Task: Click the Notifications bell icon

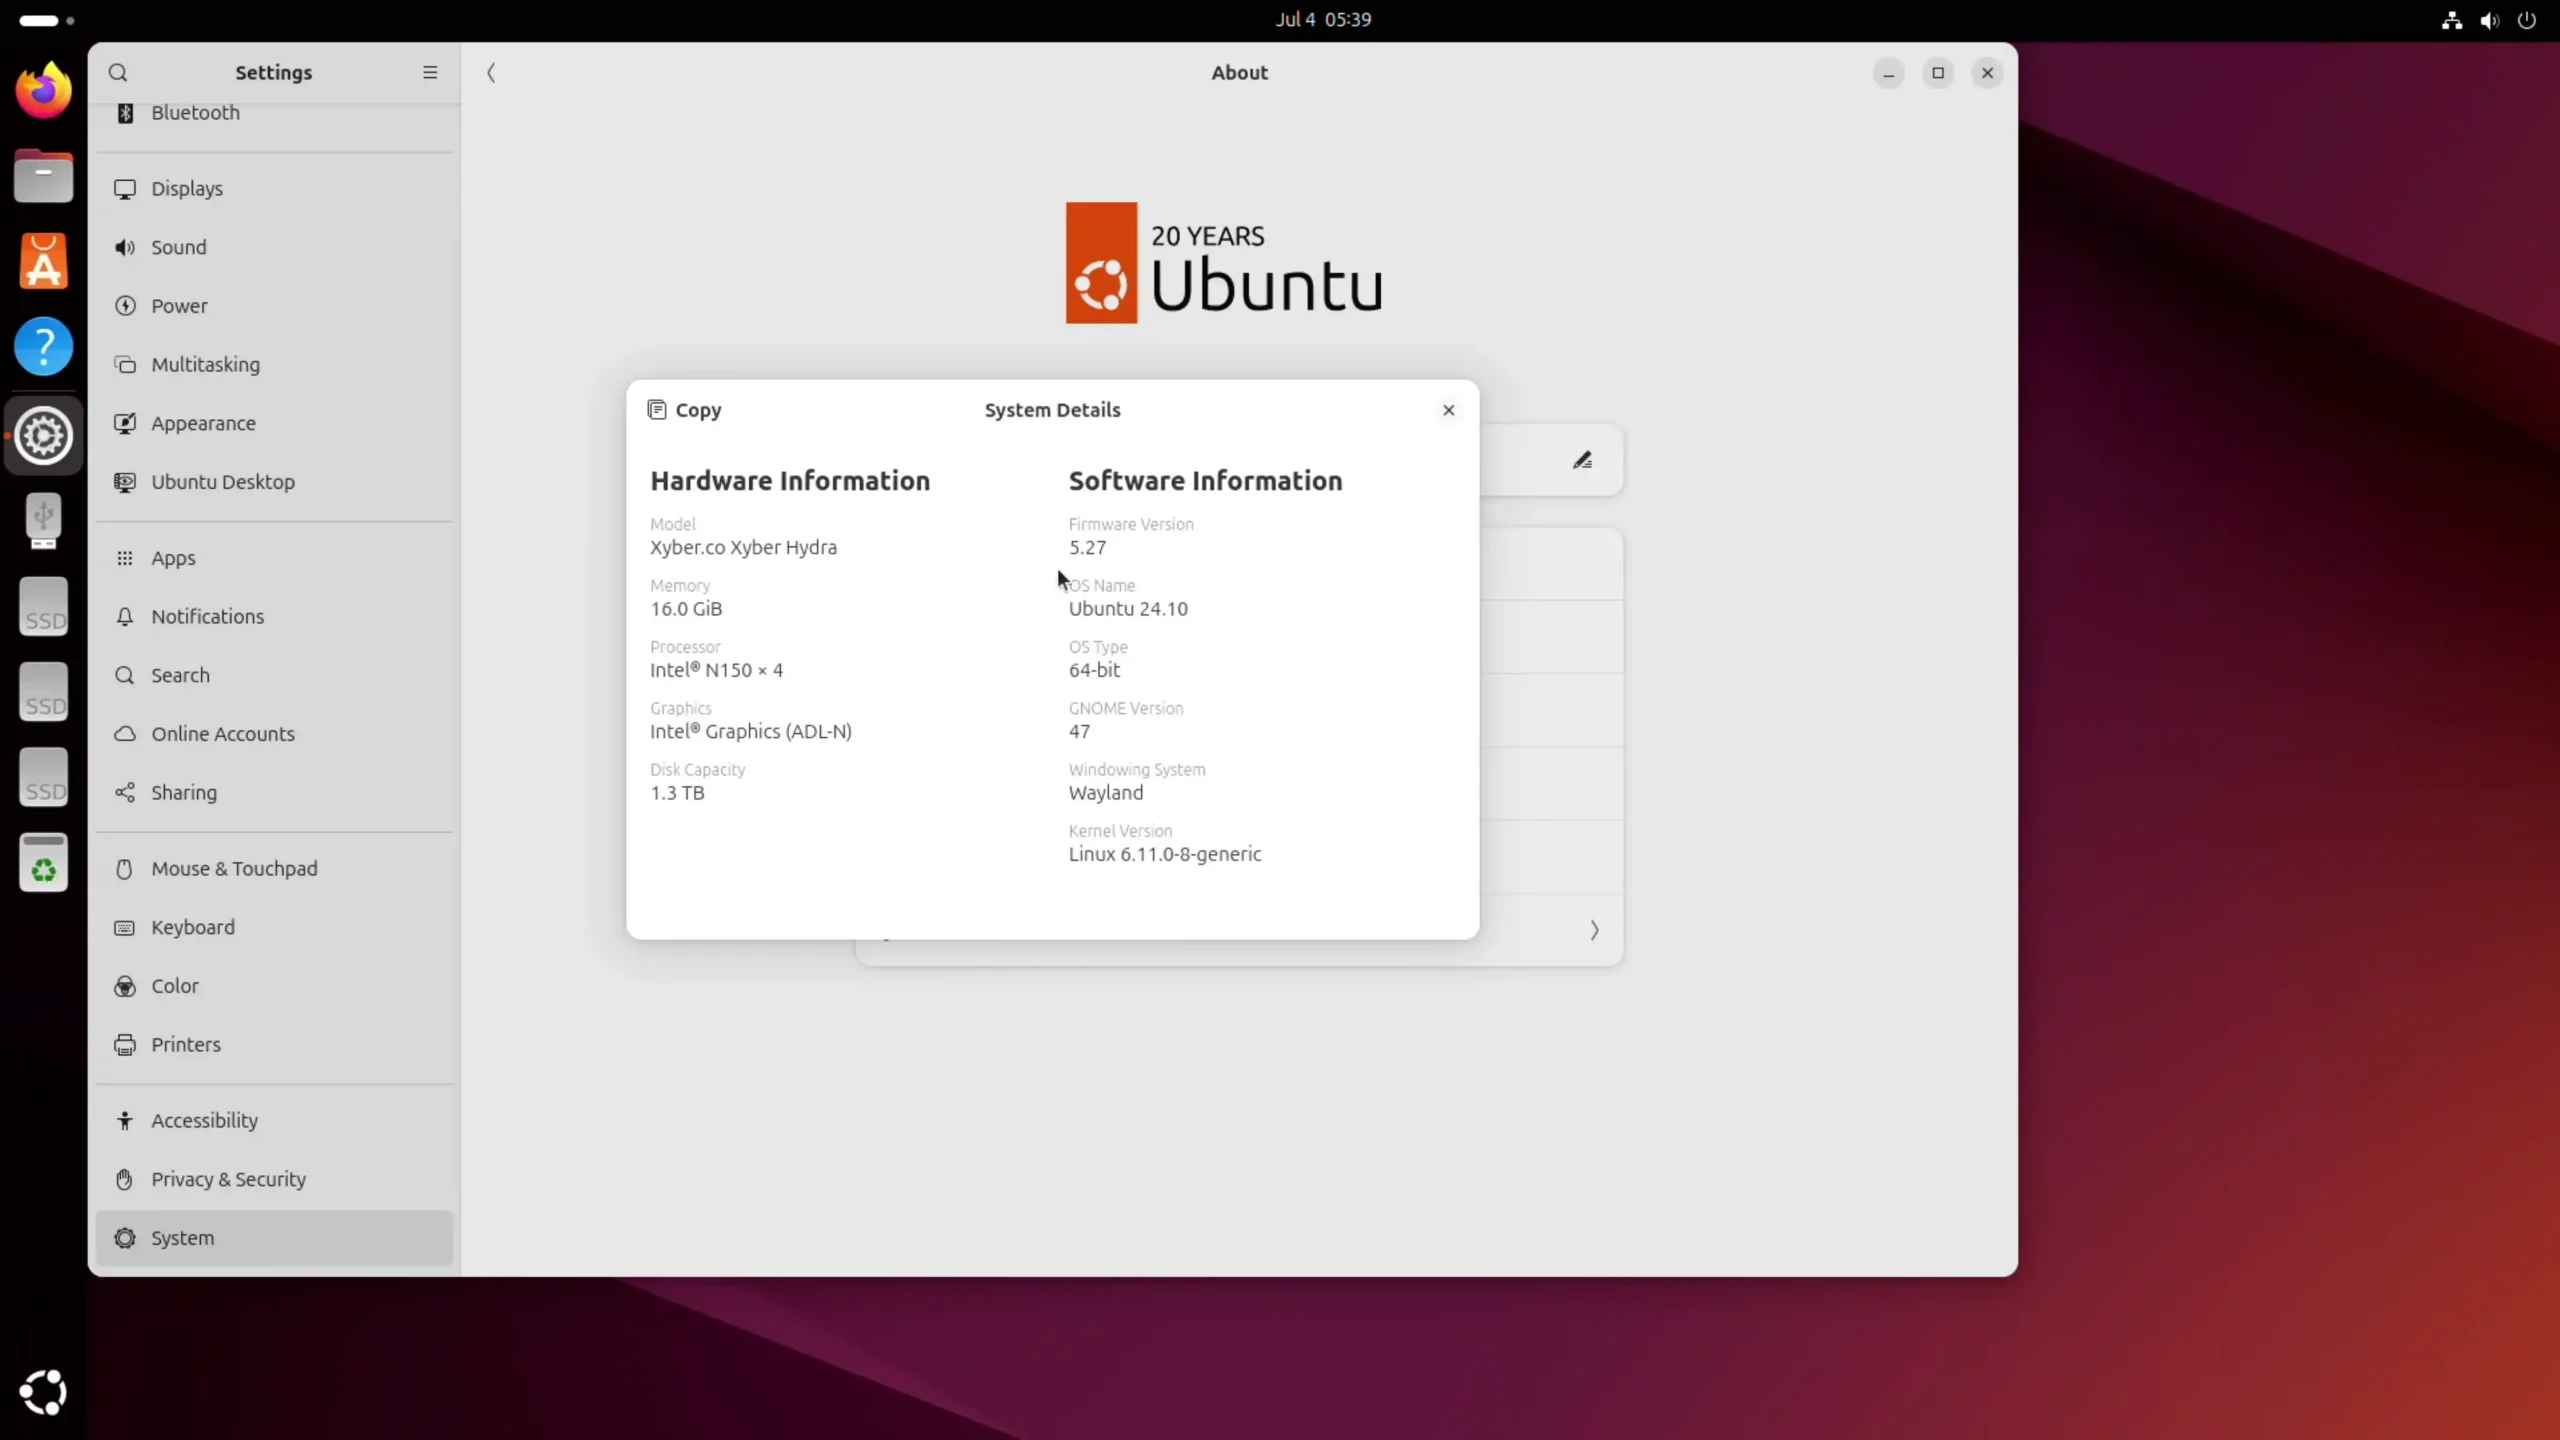Action: coord(125,617)
